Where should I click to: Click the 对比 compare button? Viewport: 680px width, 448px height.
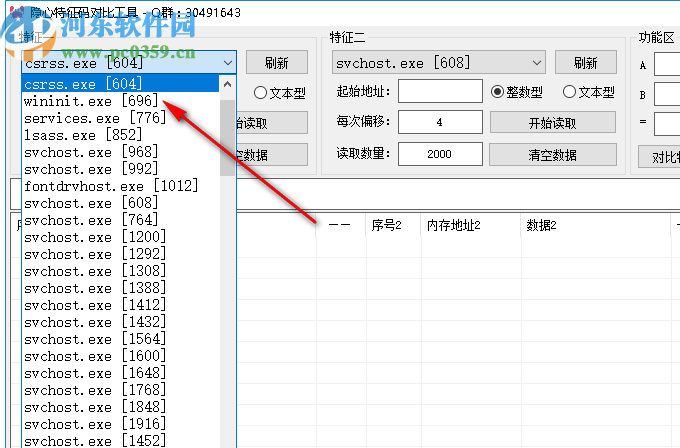659,157
